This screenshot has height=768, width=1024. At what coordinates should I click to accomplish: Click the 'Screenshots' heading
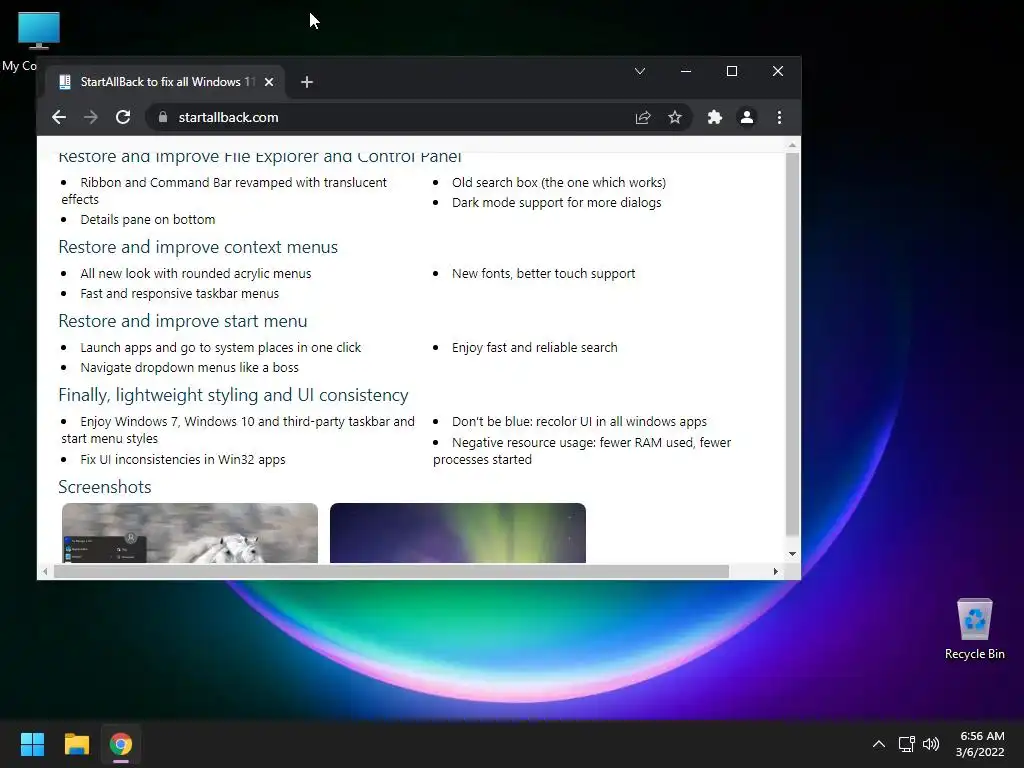click(104, 487)
